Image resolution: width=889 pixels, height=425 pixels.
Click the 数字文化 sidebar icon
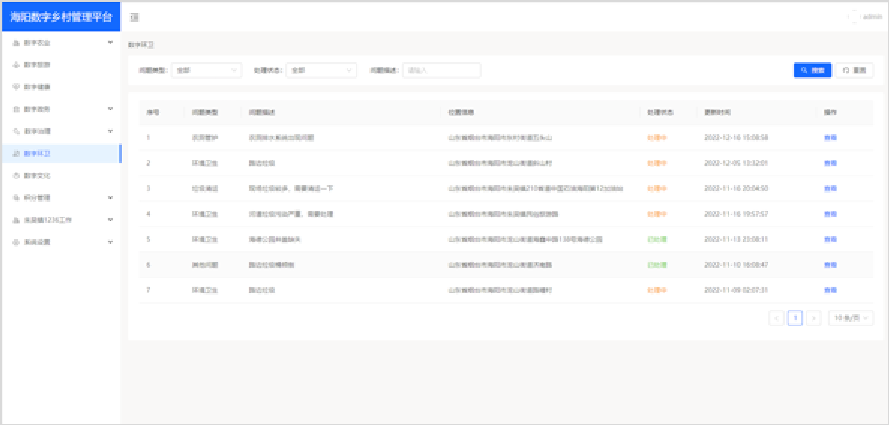(15, 175)
